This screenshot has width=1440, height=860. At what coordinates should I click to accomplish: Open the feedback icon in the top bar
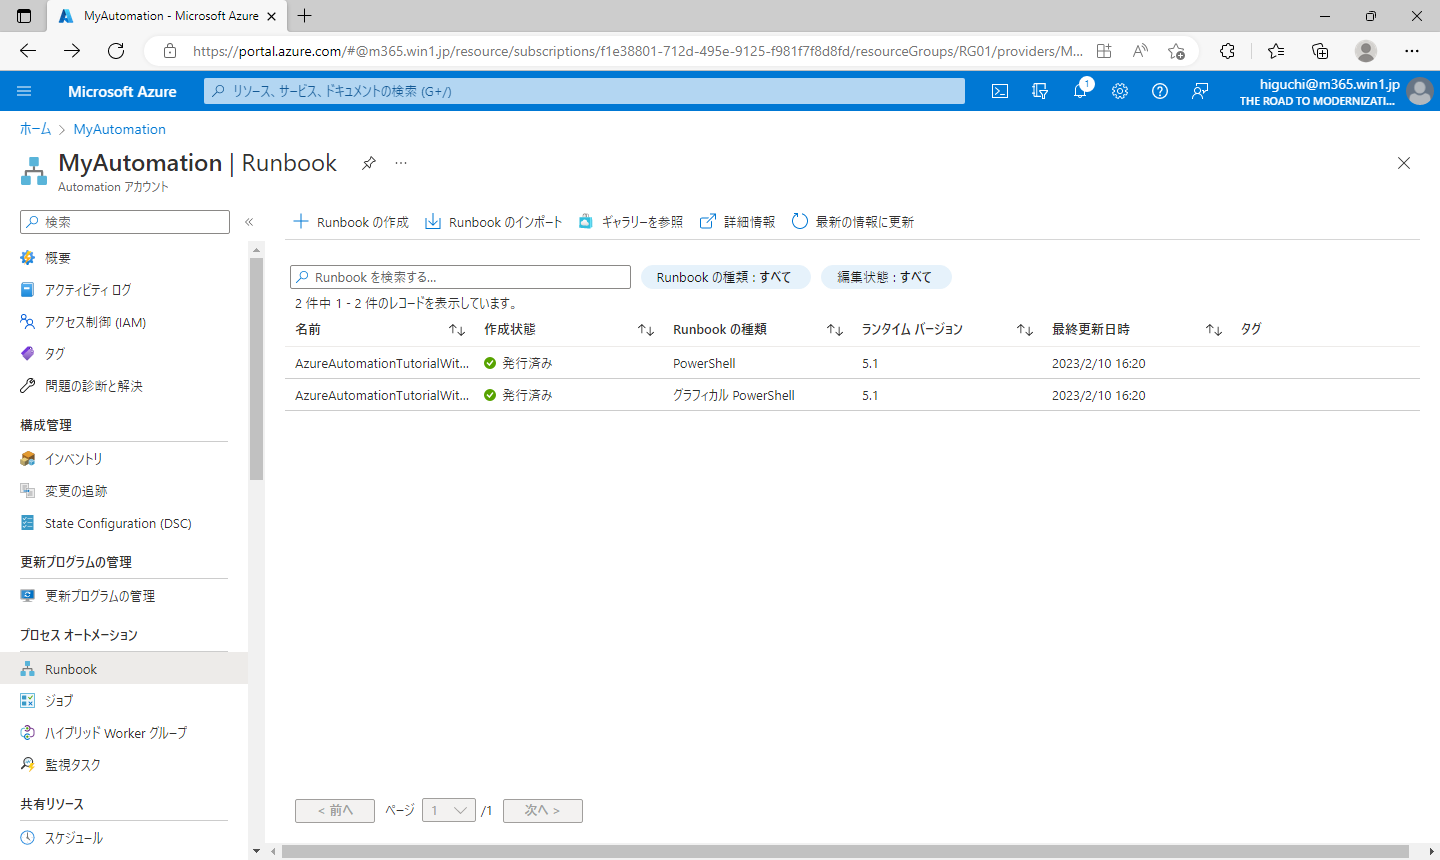pos(1200,91)
